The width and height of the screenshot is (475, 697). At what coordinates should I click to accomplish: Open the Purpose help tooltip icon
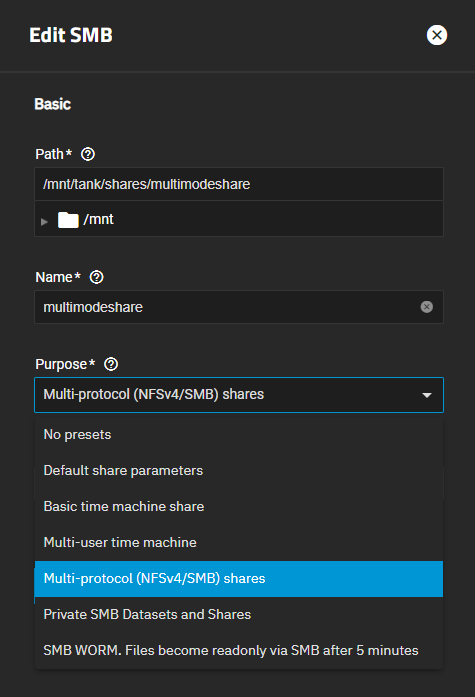click(111, 365)
